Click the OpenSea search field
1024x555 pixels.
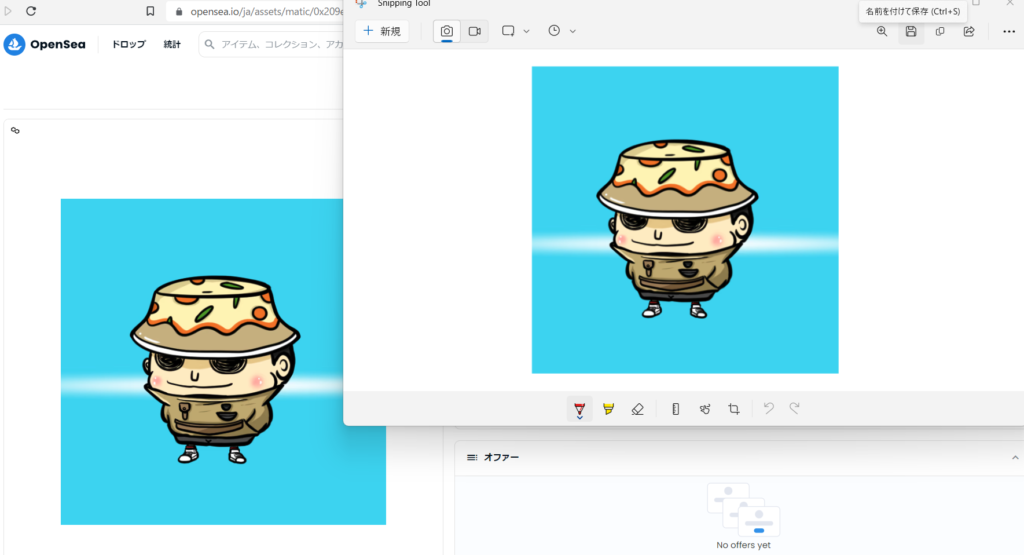272,44
